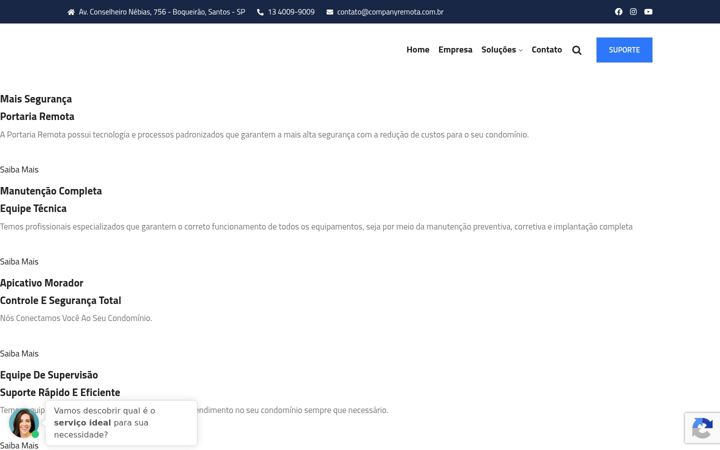Expand the Soluções dropdown menu

point(501,50)
